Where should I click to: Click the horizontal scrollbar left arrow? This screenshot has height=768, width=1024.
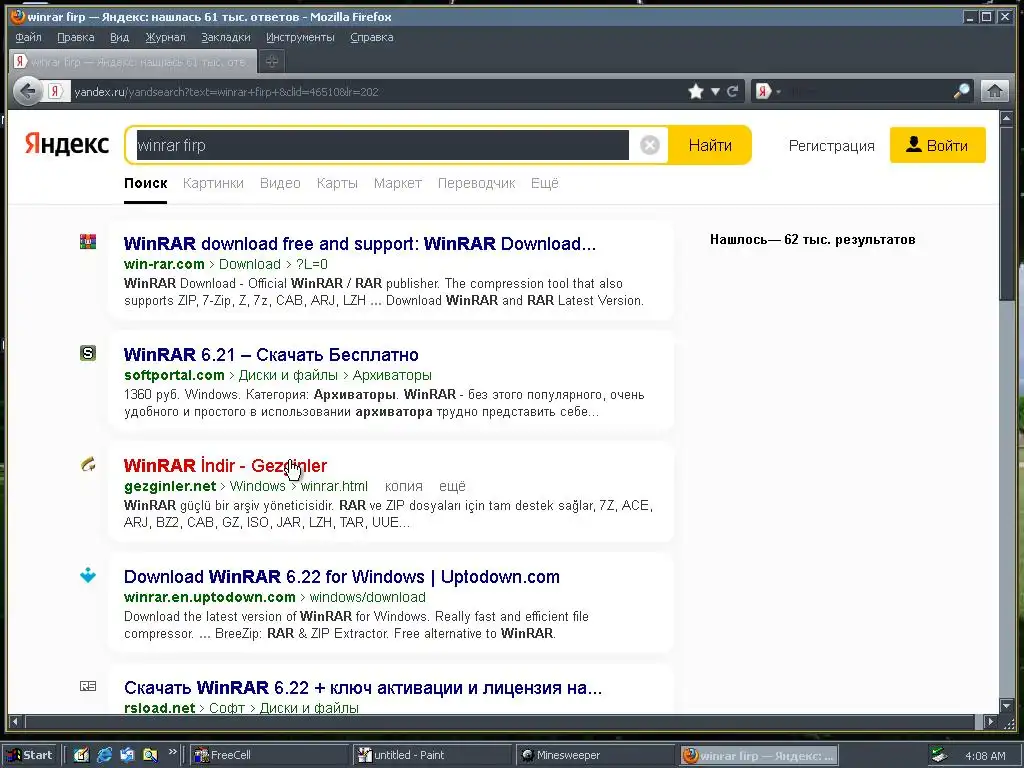tap(15, 722)
